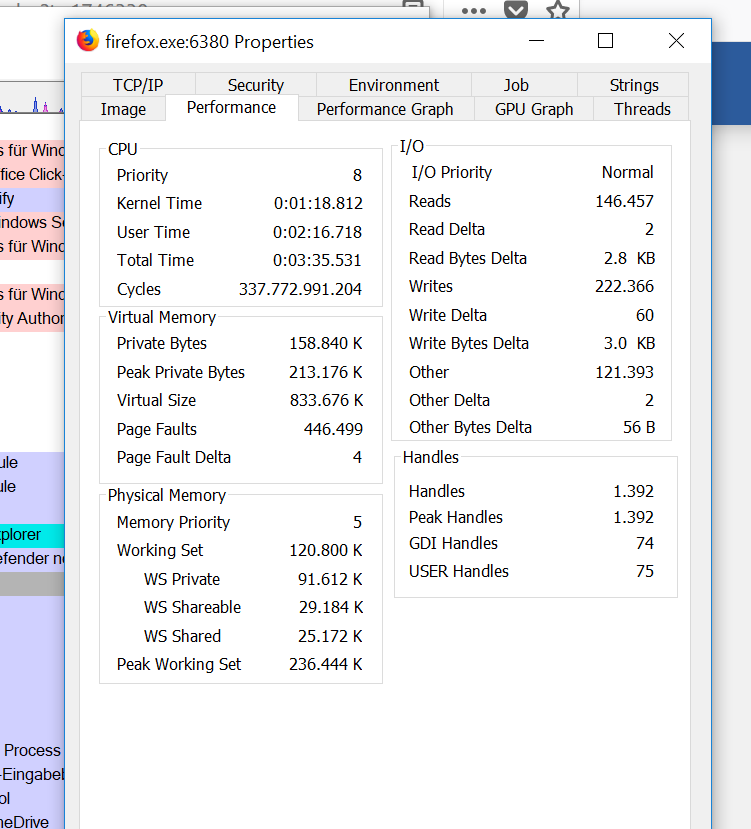
Task: Click Cycles value 337.772.991.204
Action: pyautogui.click(x=300, y=289)
